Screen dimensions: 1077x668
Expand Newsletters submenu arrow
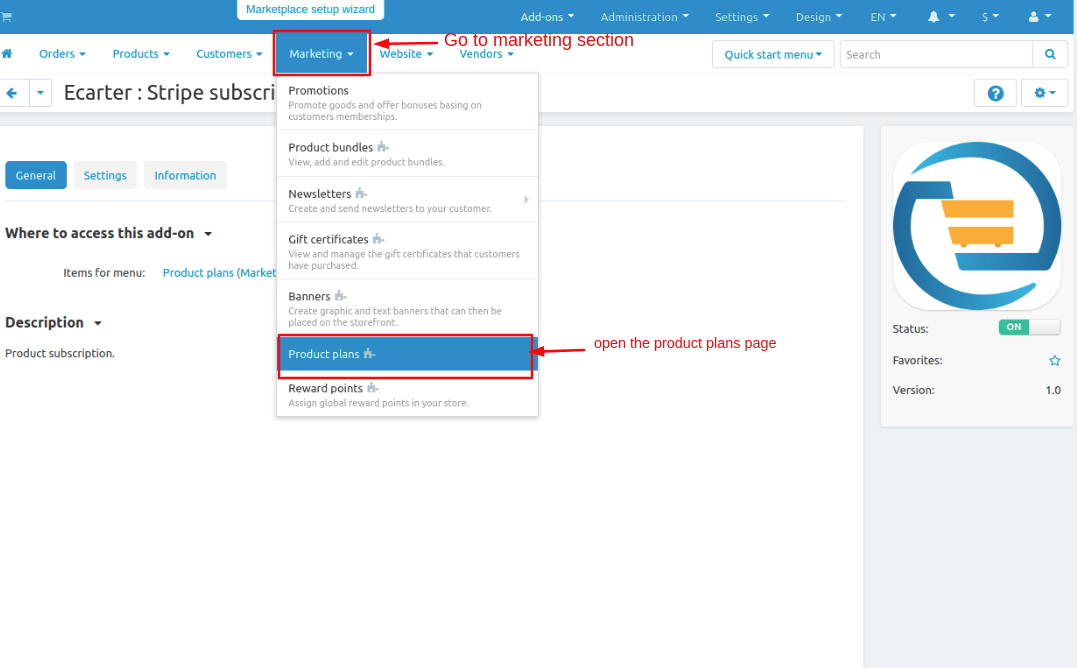point(526,200)
